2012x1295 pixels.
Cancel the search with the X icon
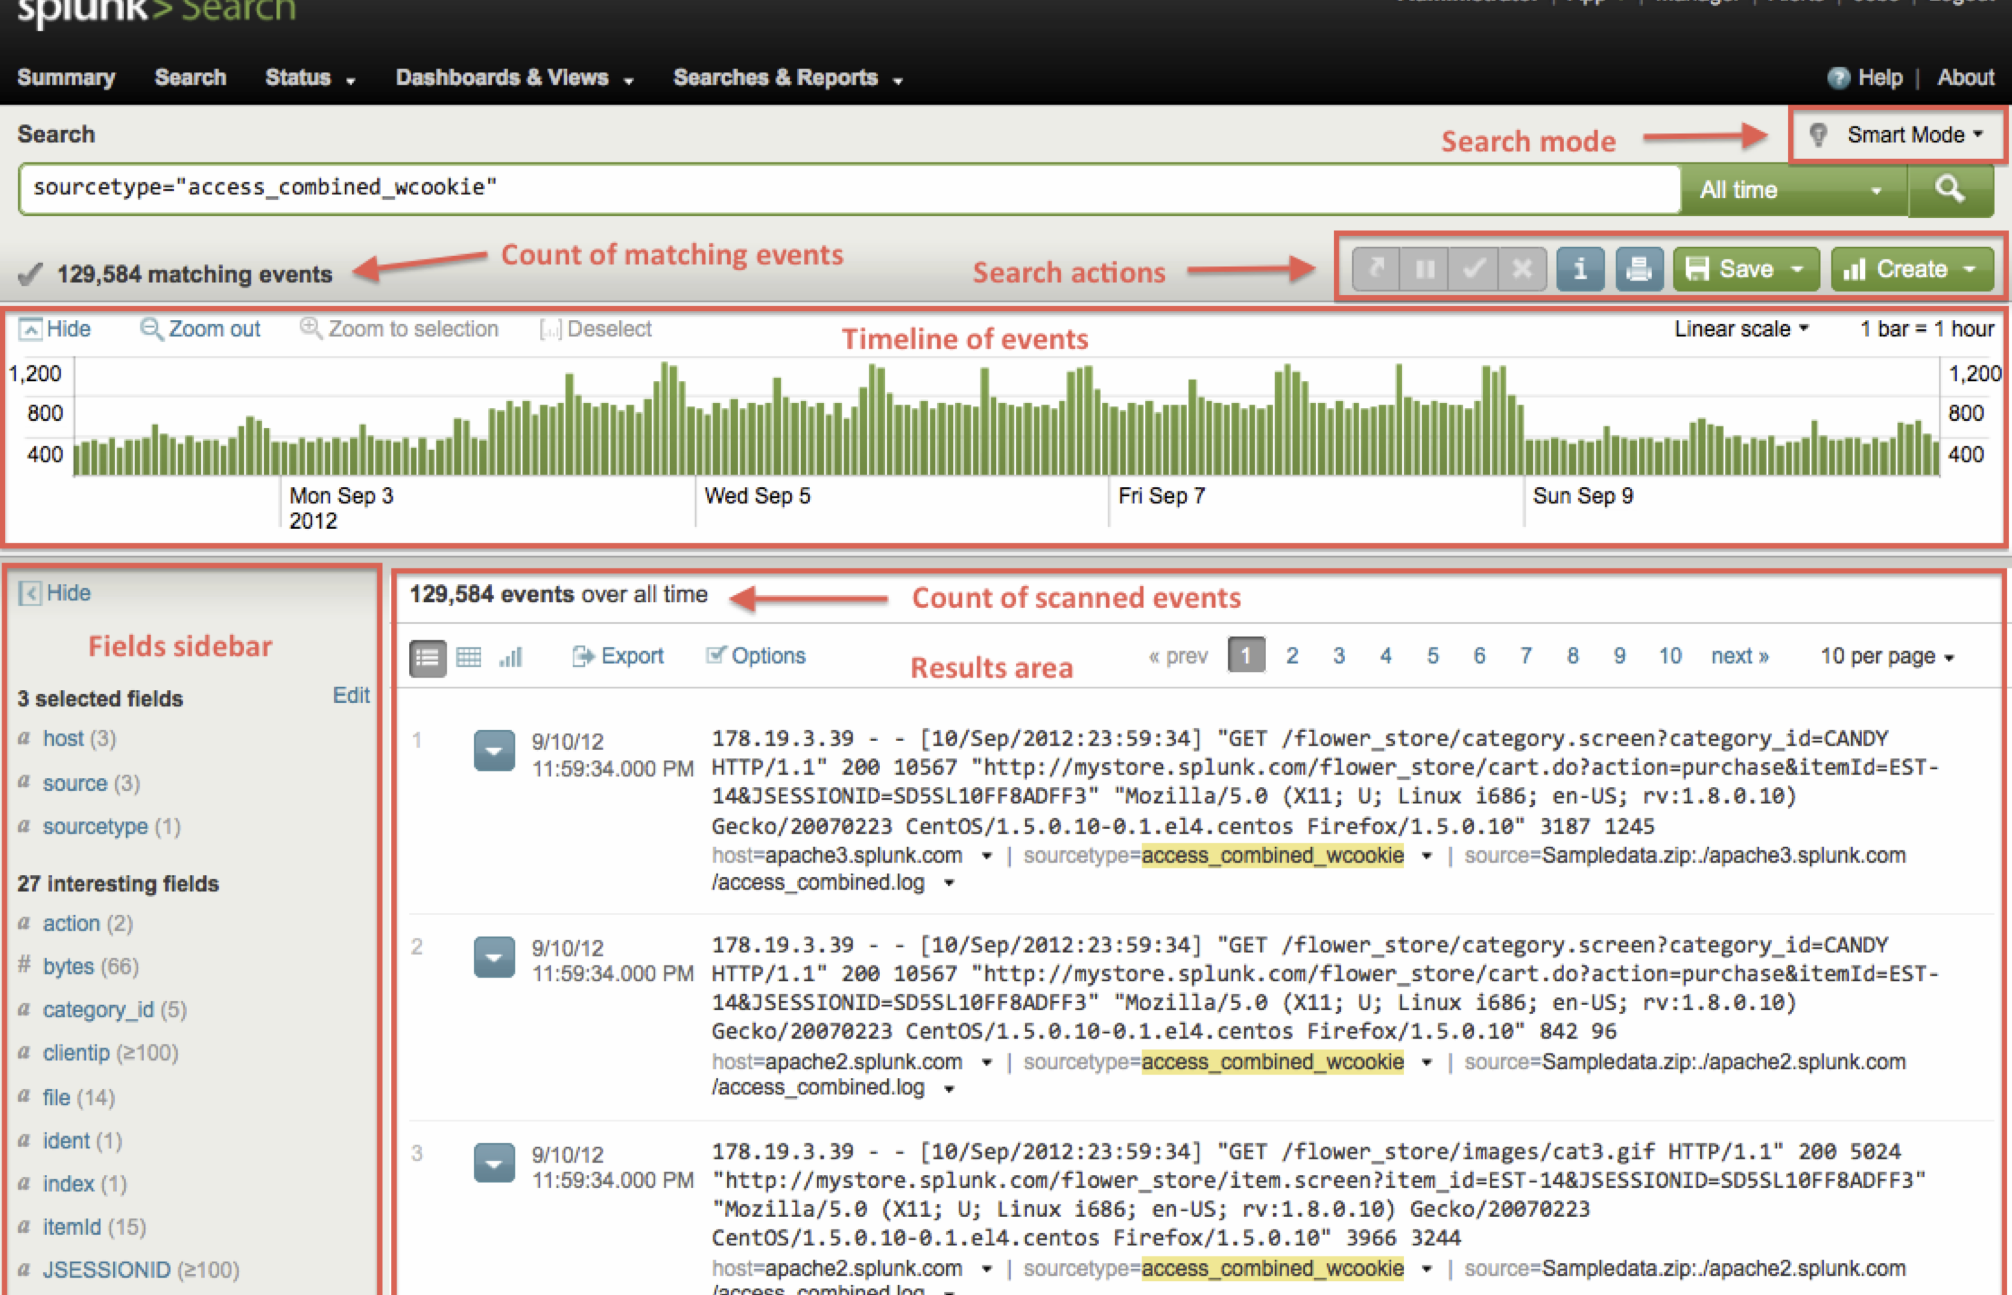(1522, 268)
